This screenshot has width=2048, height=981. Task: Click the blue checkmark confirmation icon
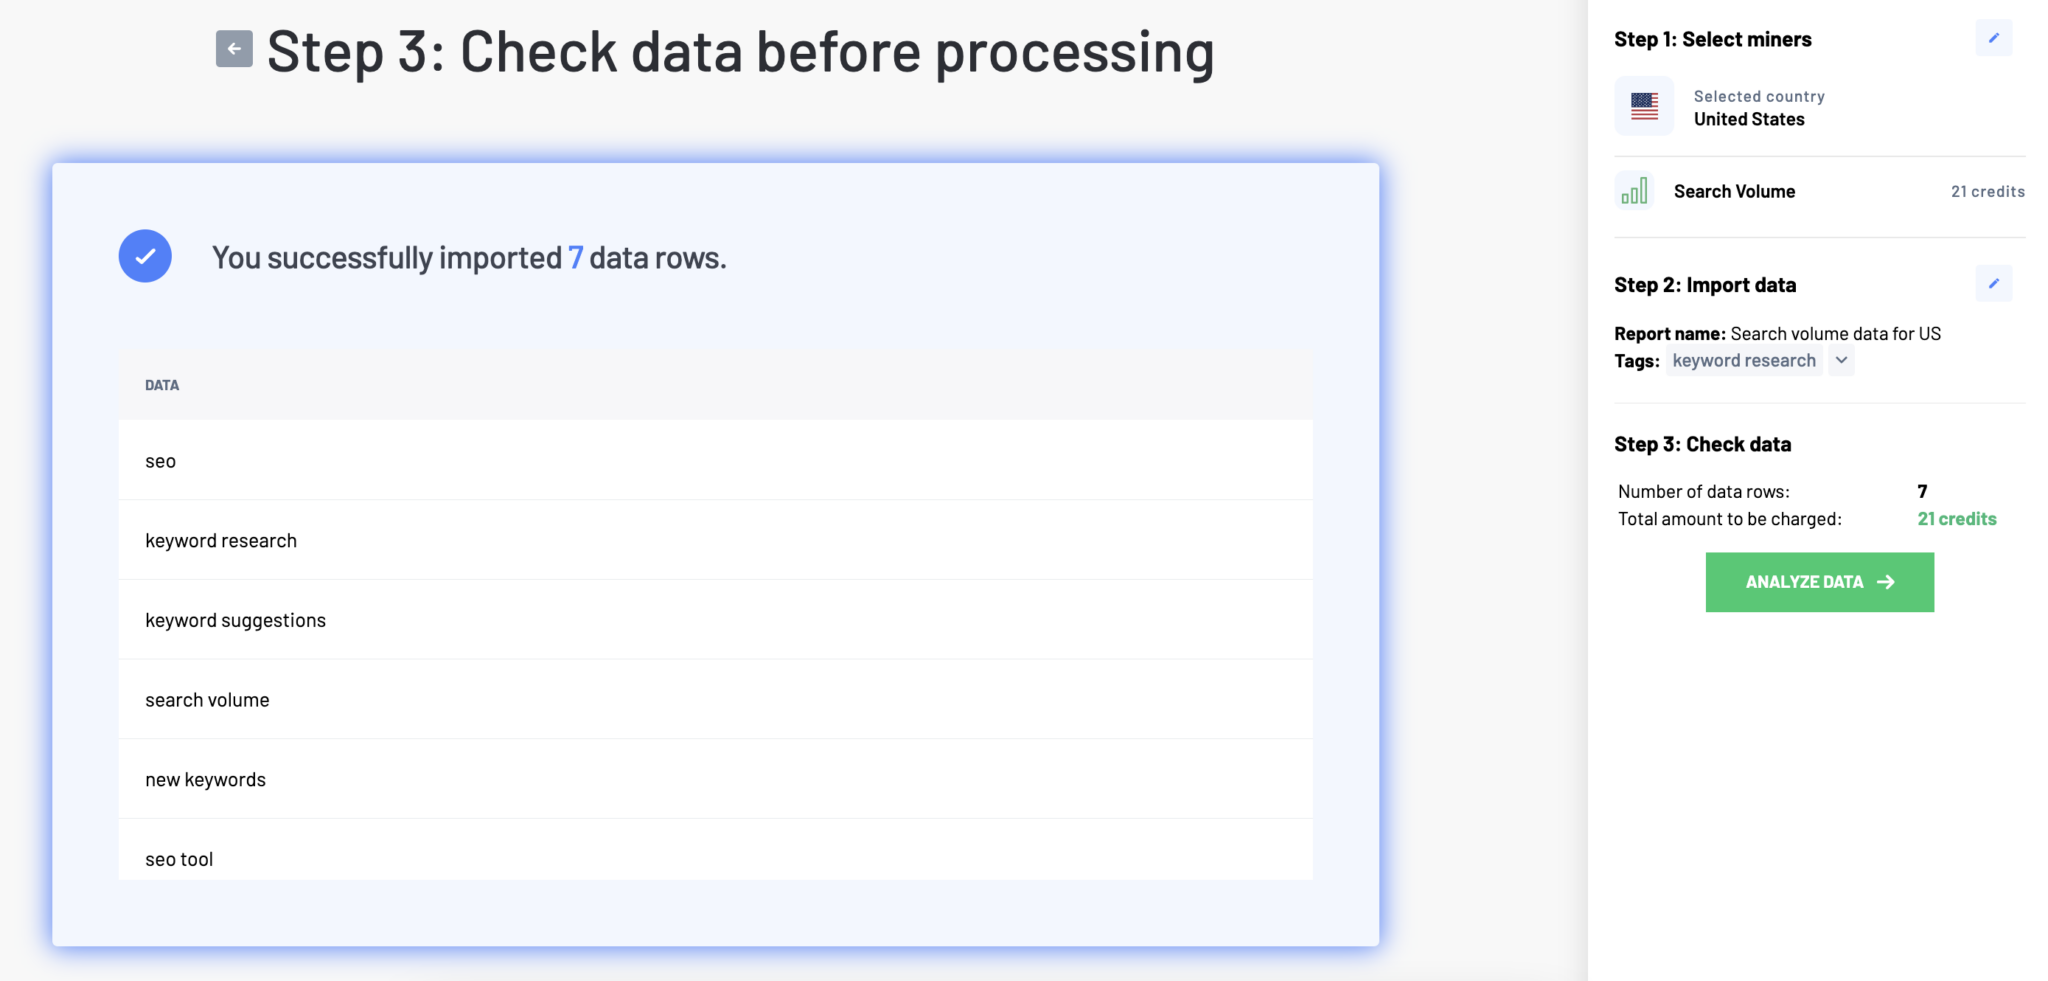click(x=145, y=256)
